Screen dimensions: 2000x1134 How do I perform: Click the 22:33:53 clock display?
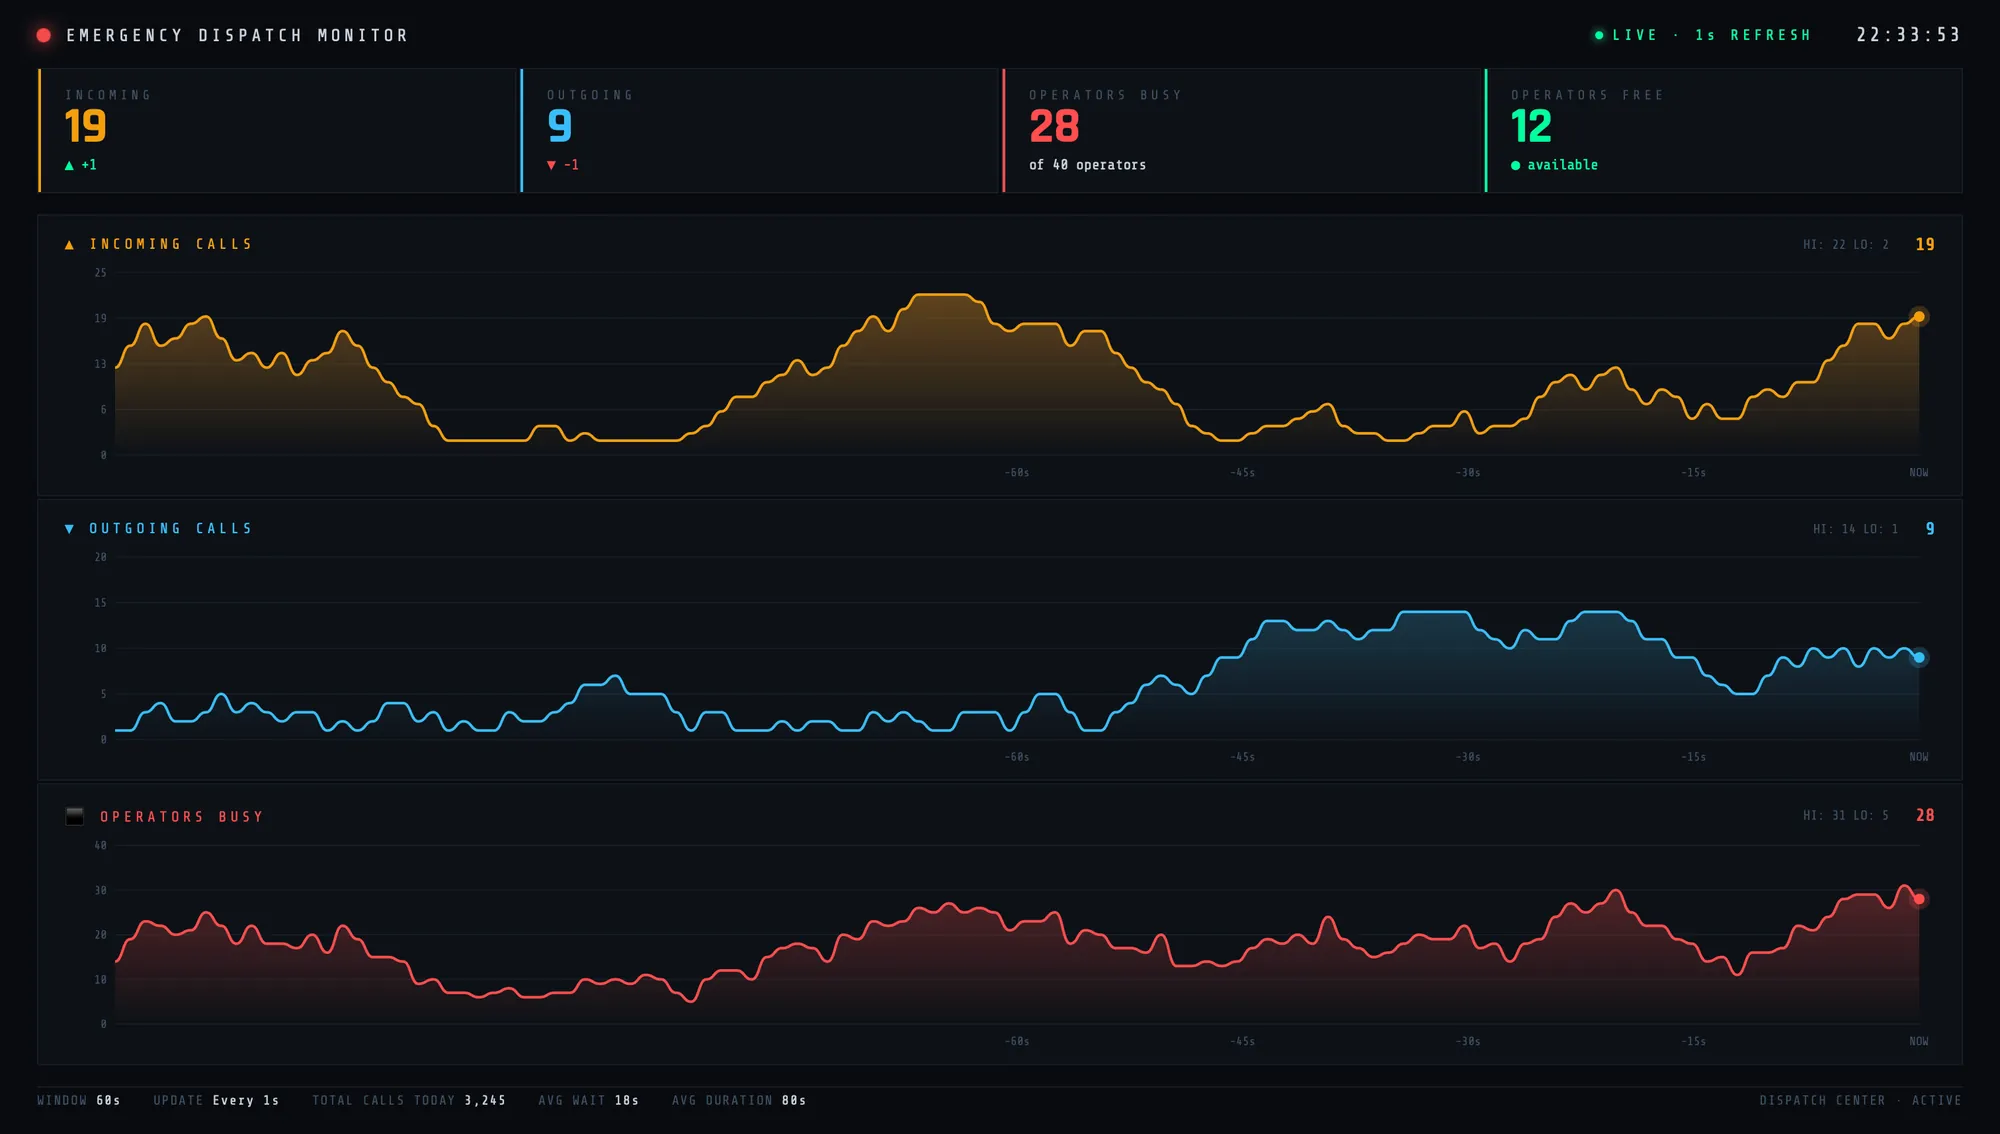click(x=1908, y=35)
